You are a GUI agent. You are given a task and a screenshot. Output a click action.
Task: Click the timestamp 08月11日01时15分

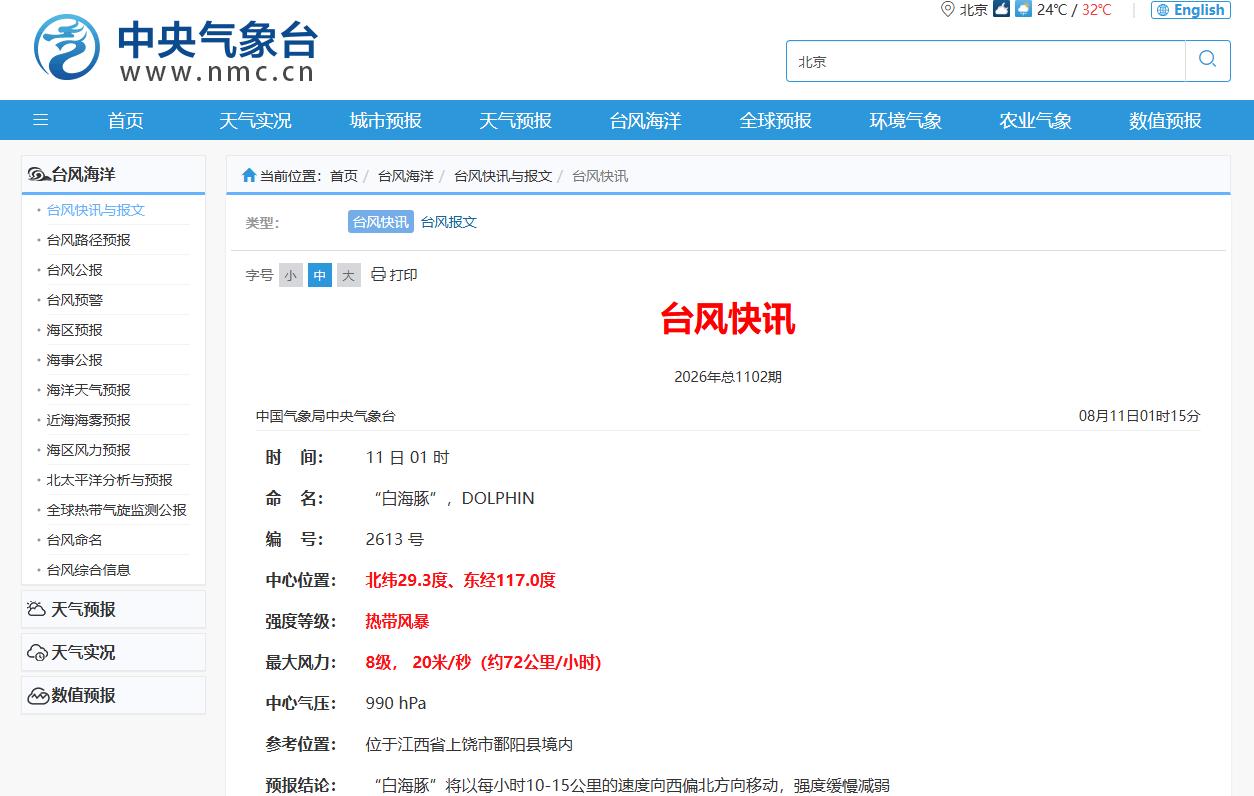[x=1140, y=416]
